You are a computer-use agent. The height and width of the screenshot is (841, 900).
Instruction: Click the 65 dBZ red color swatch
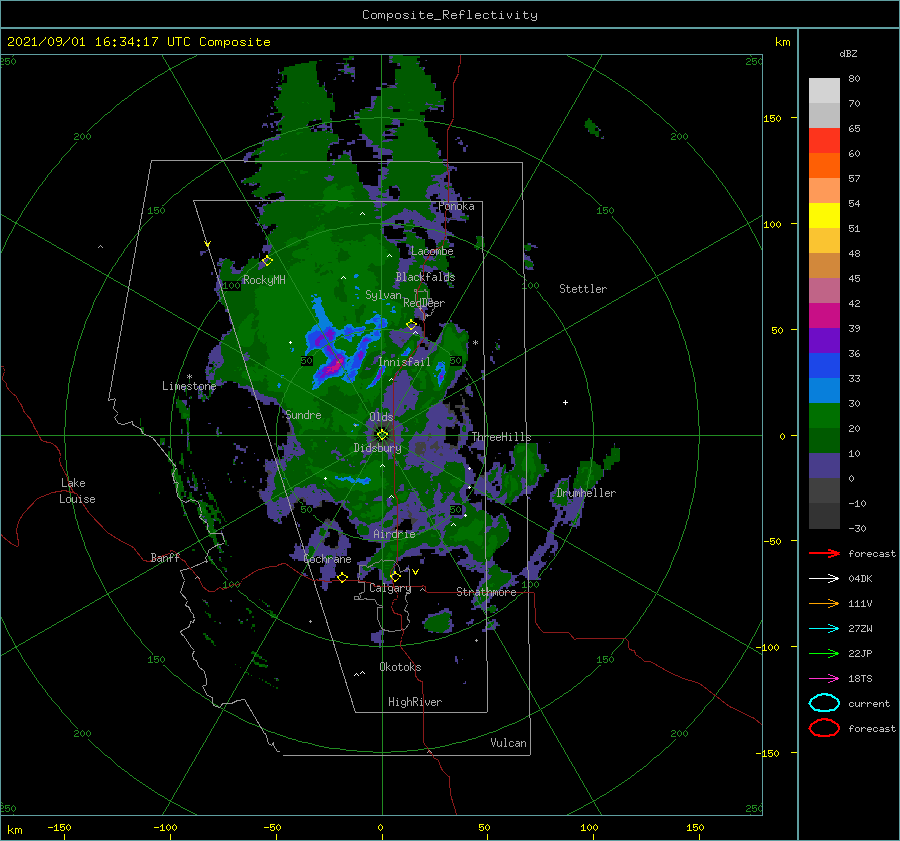[824, 141]
